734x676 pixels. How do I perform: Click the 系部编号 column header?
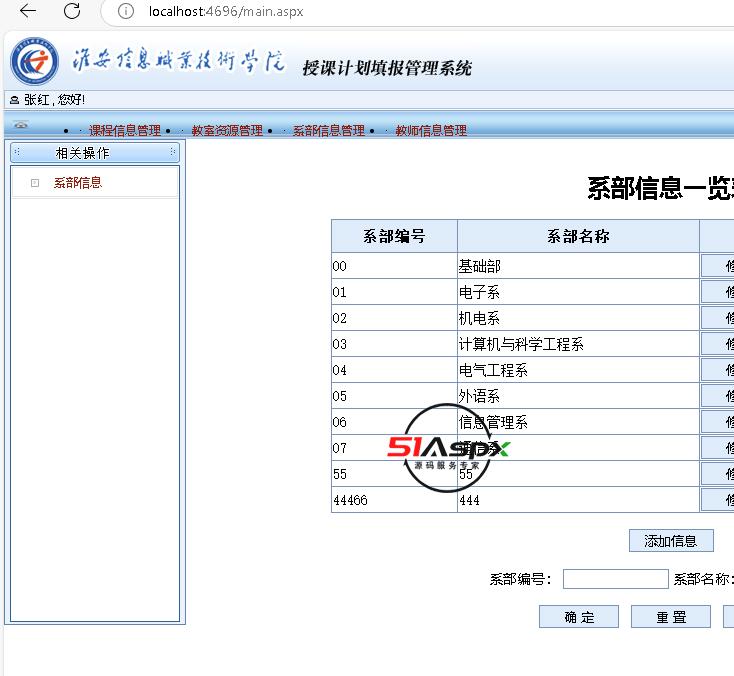pyautogui.click(x=394, y=236)
